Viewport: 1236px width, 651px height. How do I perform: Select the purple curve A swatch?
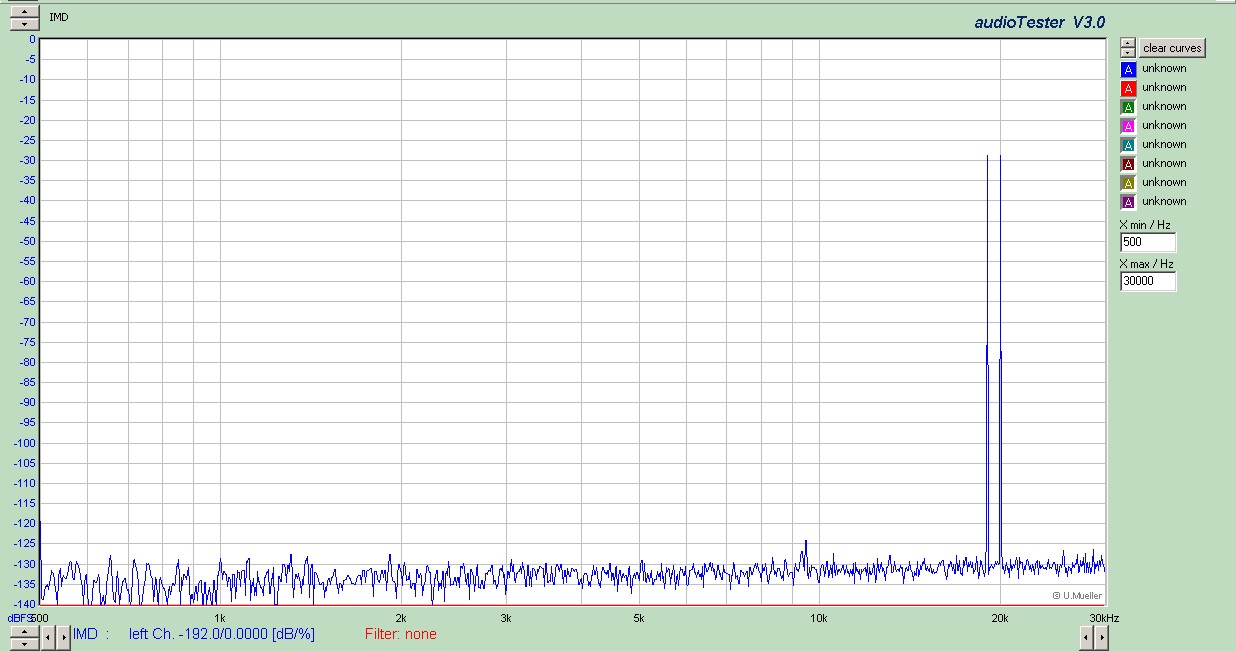pos(1128,202)
